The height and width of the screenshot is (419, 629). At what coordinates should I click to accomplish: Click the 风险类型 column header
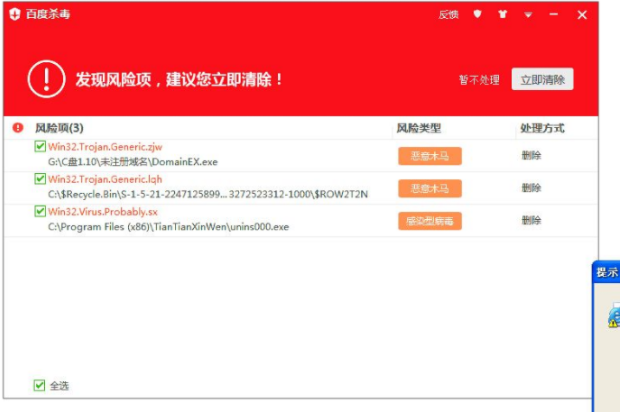(x=418, y=128)
